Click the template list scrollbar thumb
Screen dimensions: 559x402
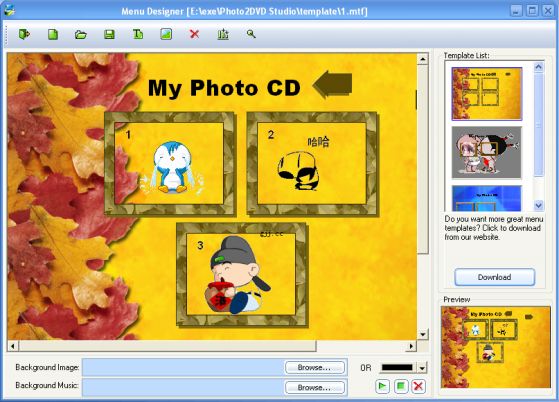pos(538,125)
